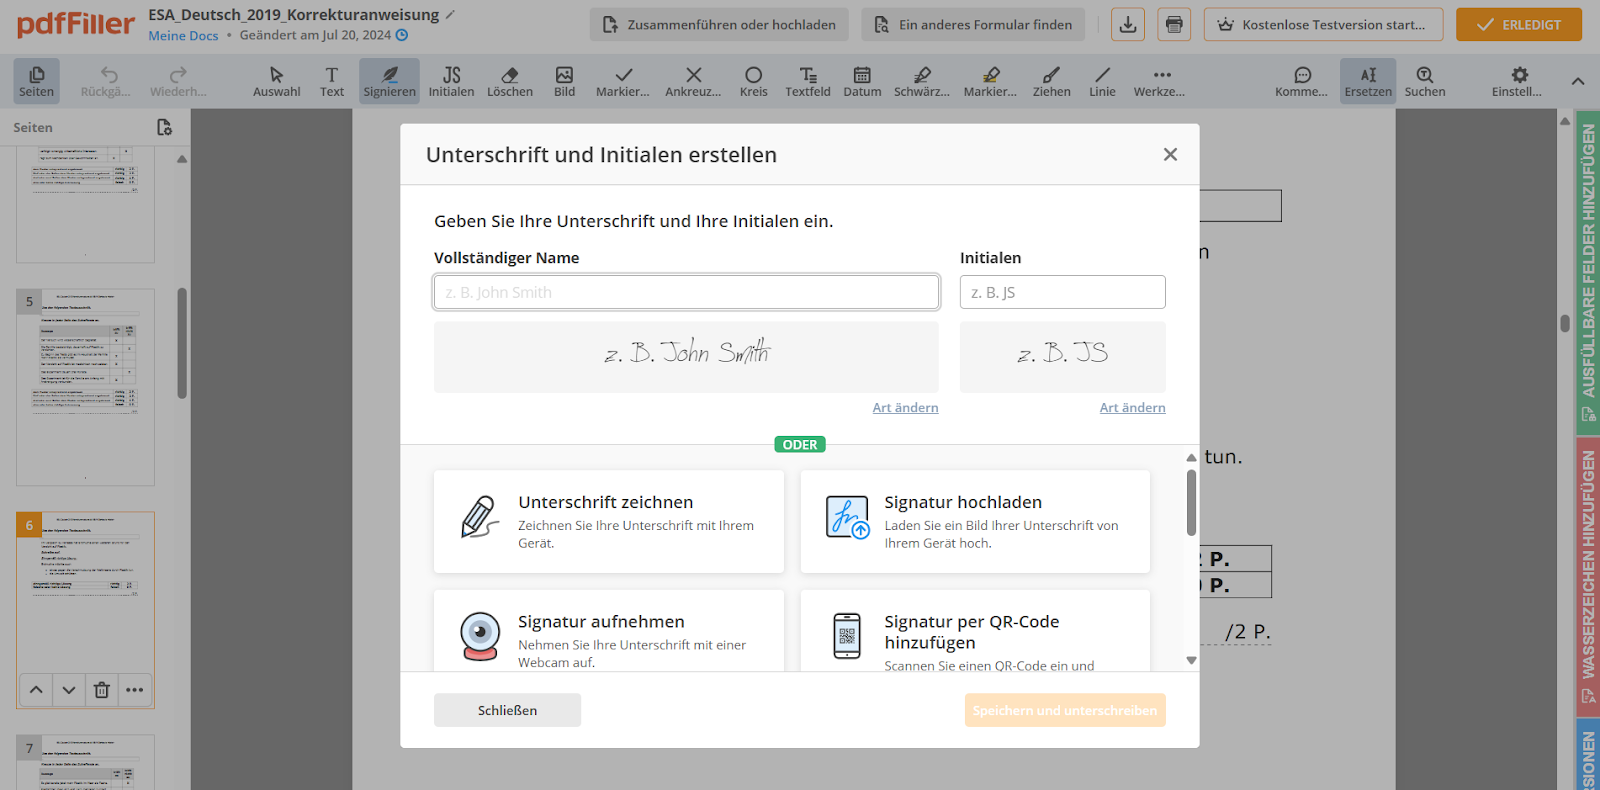Viewport: 1600px width, 790px height.
Task: Choose the checkmark Markier tool
Action: pos(623,82)
